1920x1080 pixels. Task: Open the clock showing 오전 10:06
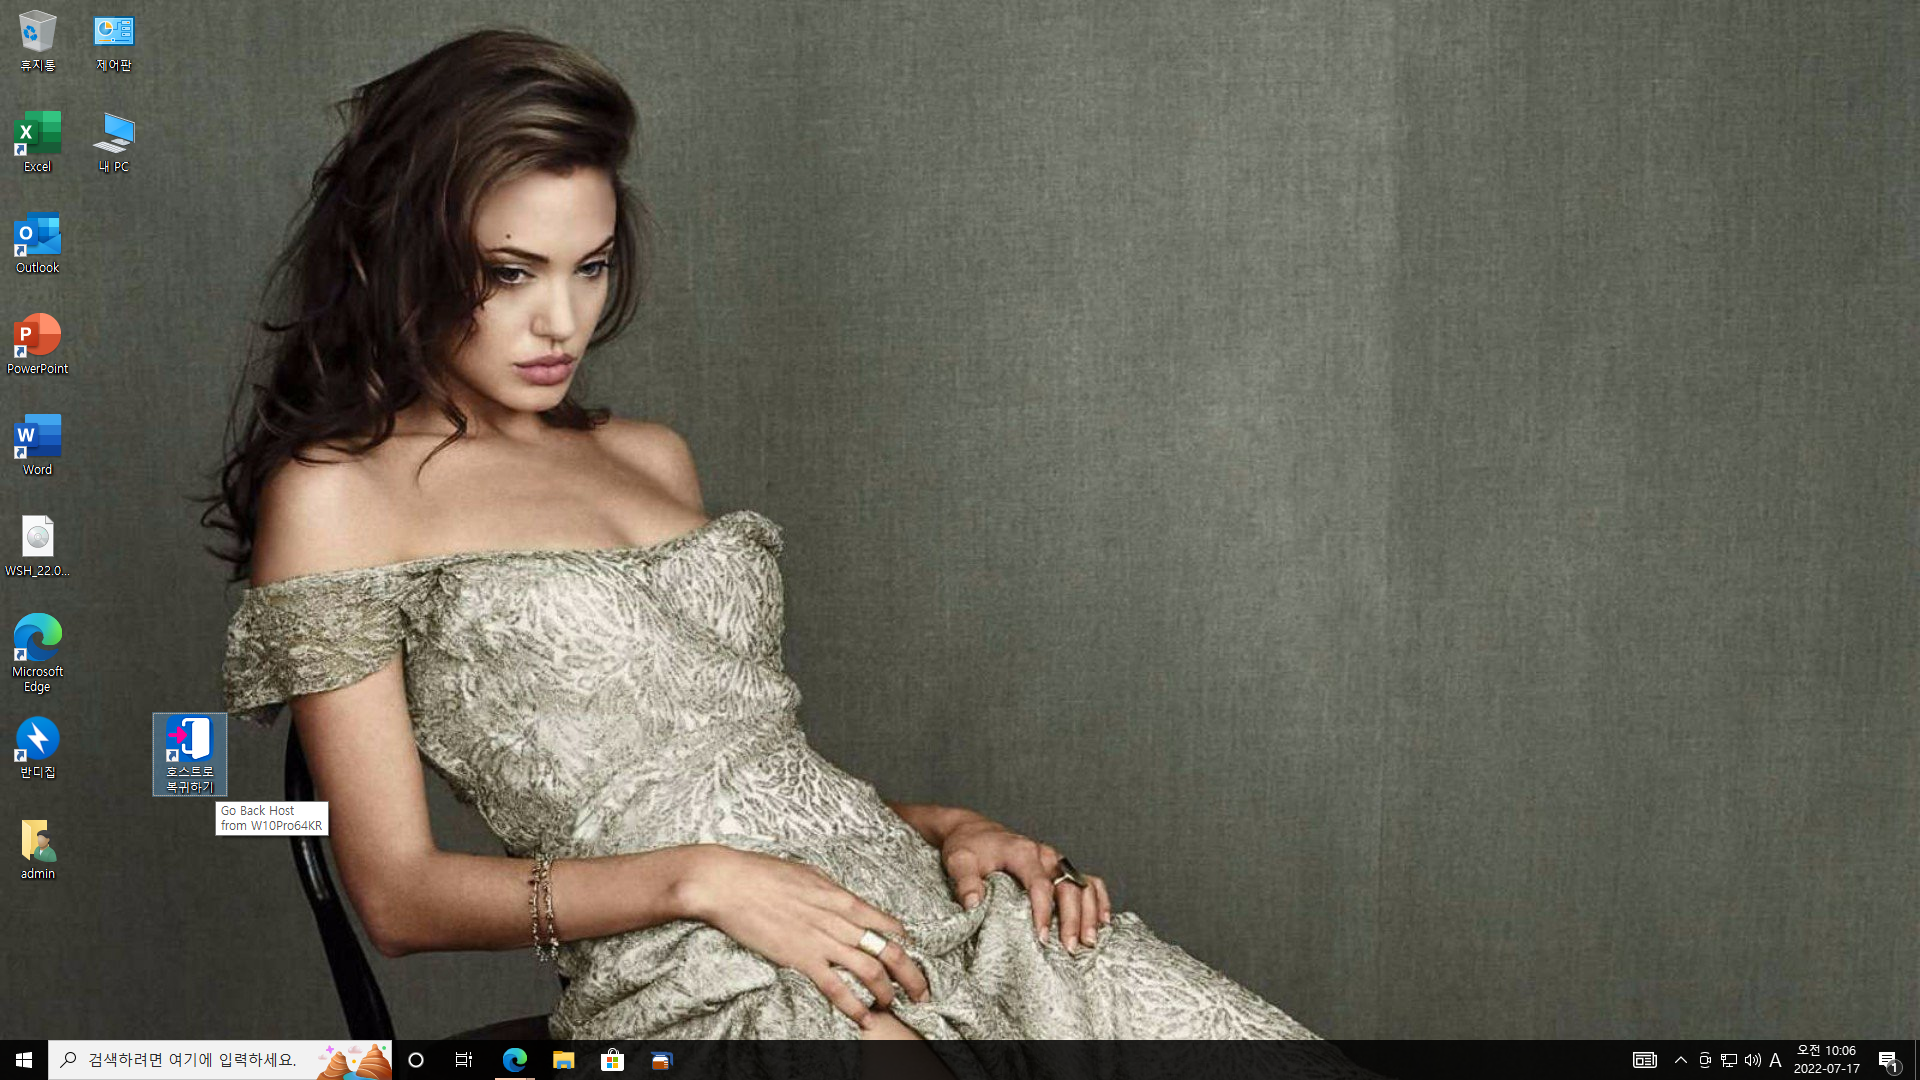(1827, 1060)
